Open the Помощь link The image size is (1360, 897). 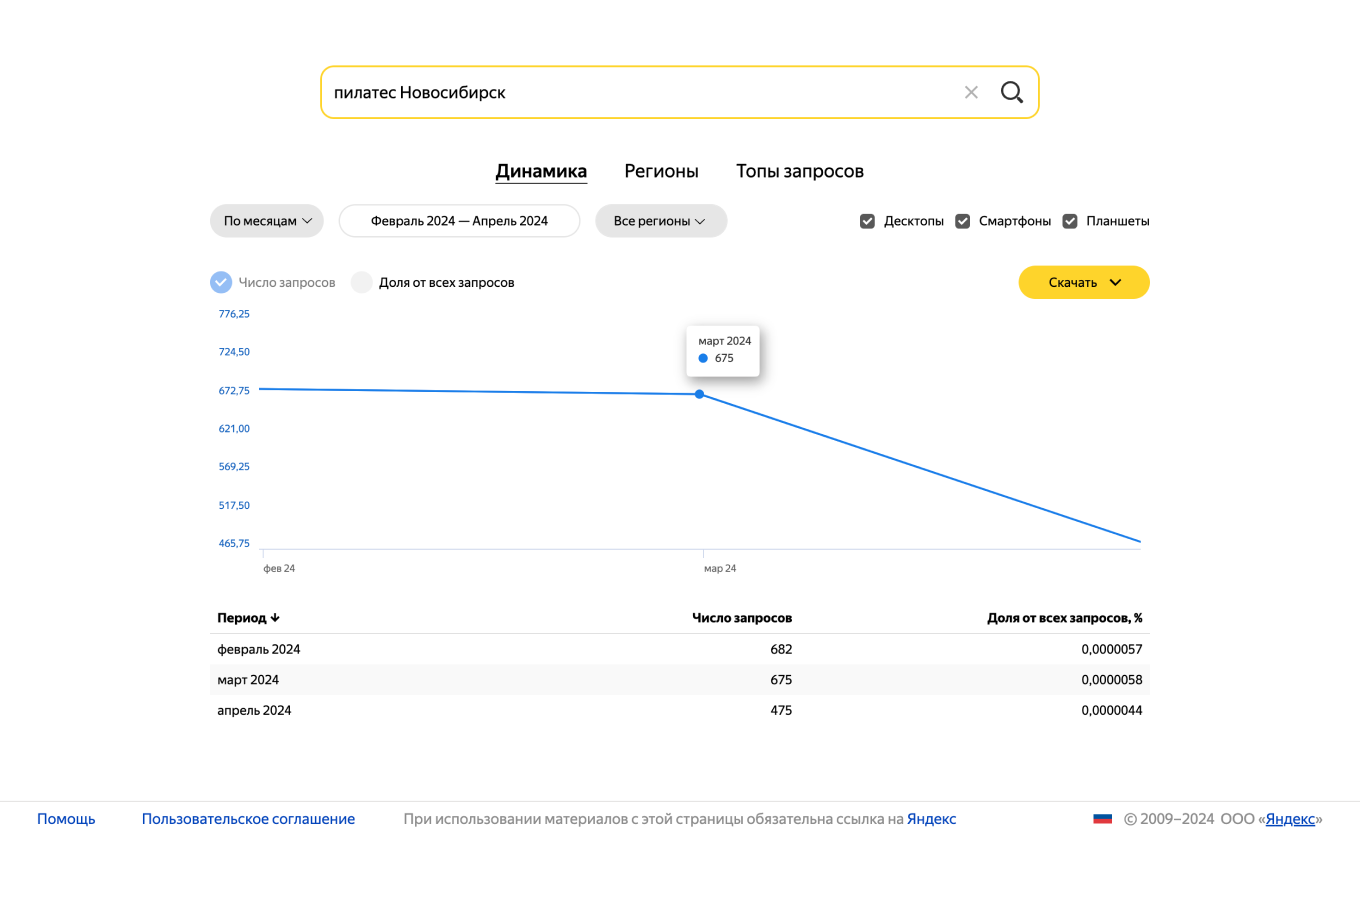[66, 819]
